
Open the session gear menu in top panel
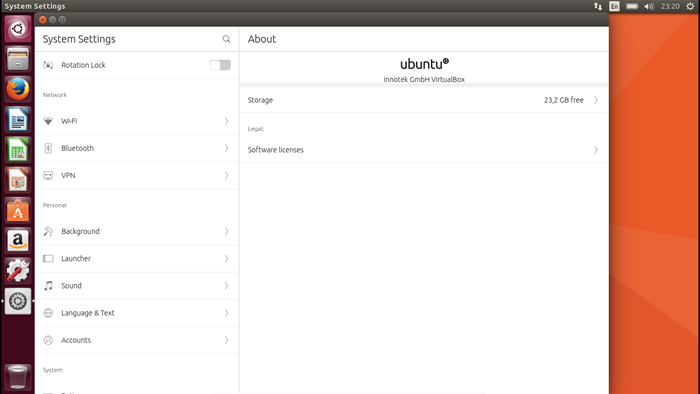pos(690,6)
